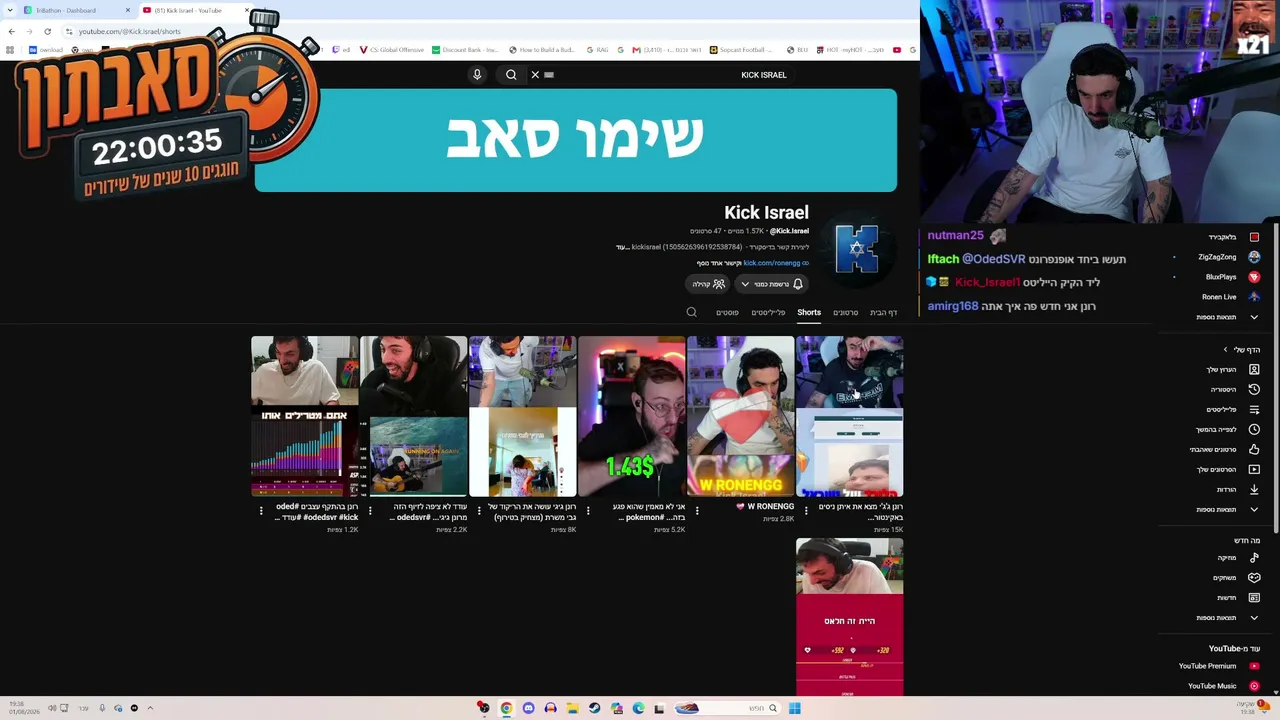1280x720 pixels.
Task: Open the Kick Israel channel avatar
Action: pos(857,249)
